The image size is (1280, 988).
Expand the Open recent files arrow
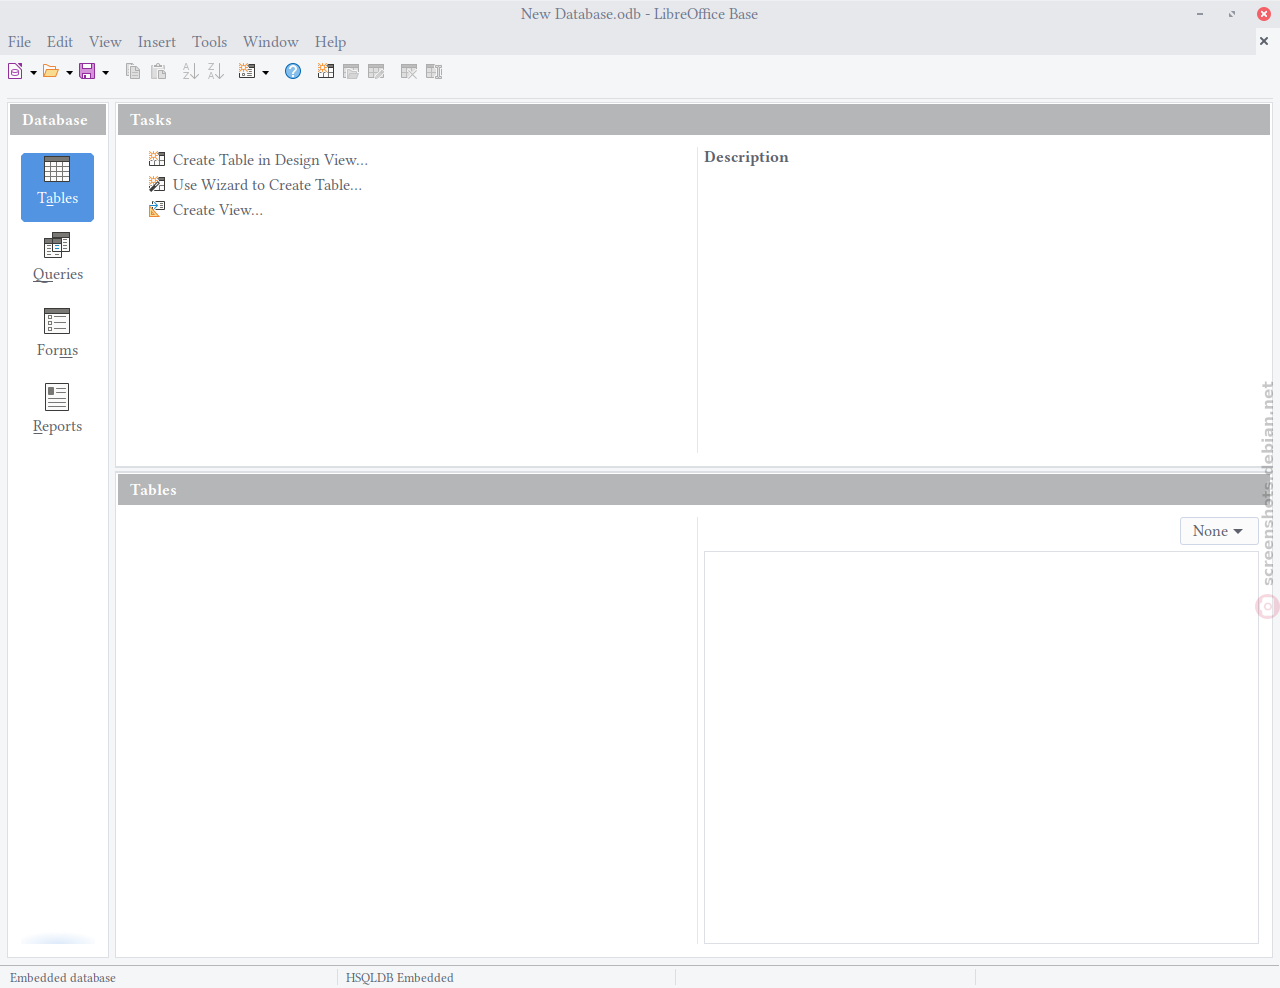69,72
